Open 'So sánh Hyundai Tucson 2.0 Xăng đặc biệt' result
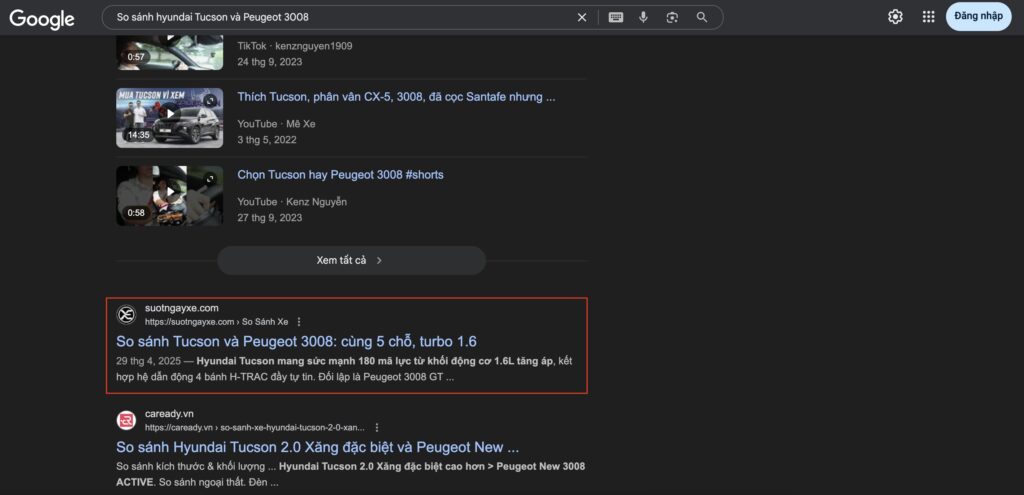Viewport: 1024px width, 495px height. pyautogui.click(x=317, y=447)
